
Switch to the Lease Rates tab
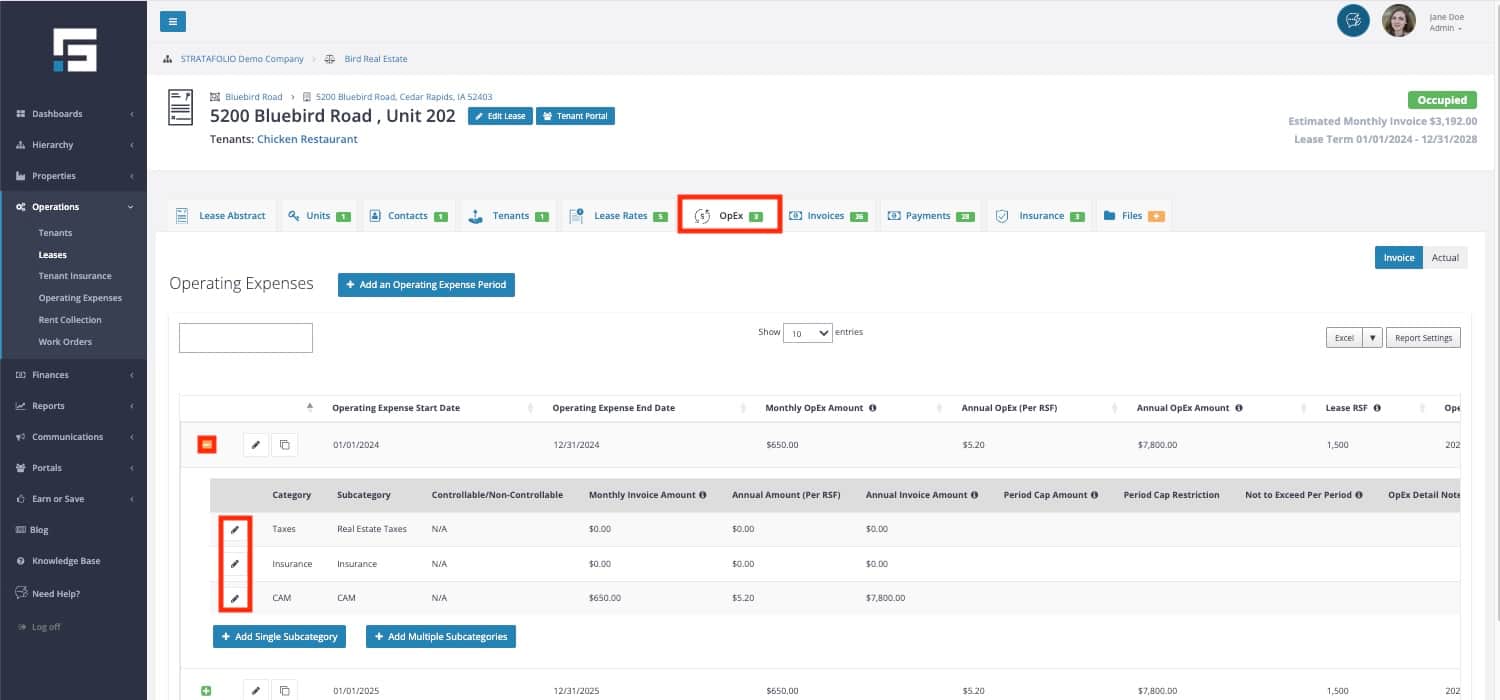tap(617, 216)
